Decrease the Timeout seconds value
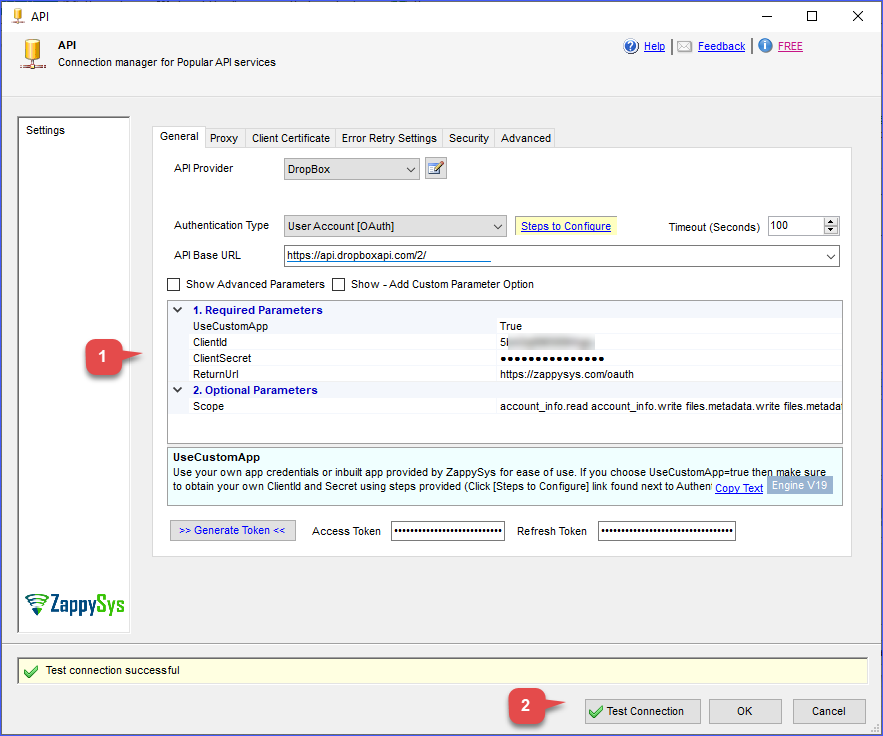This screenshot has height=736, width=883. tap(831, 230)
